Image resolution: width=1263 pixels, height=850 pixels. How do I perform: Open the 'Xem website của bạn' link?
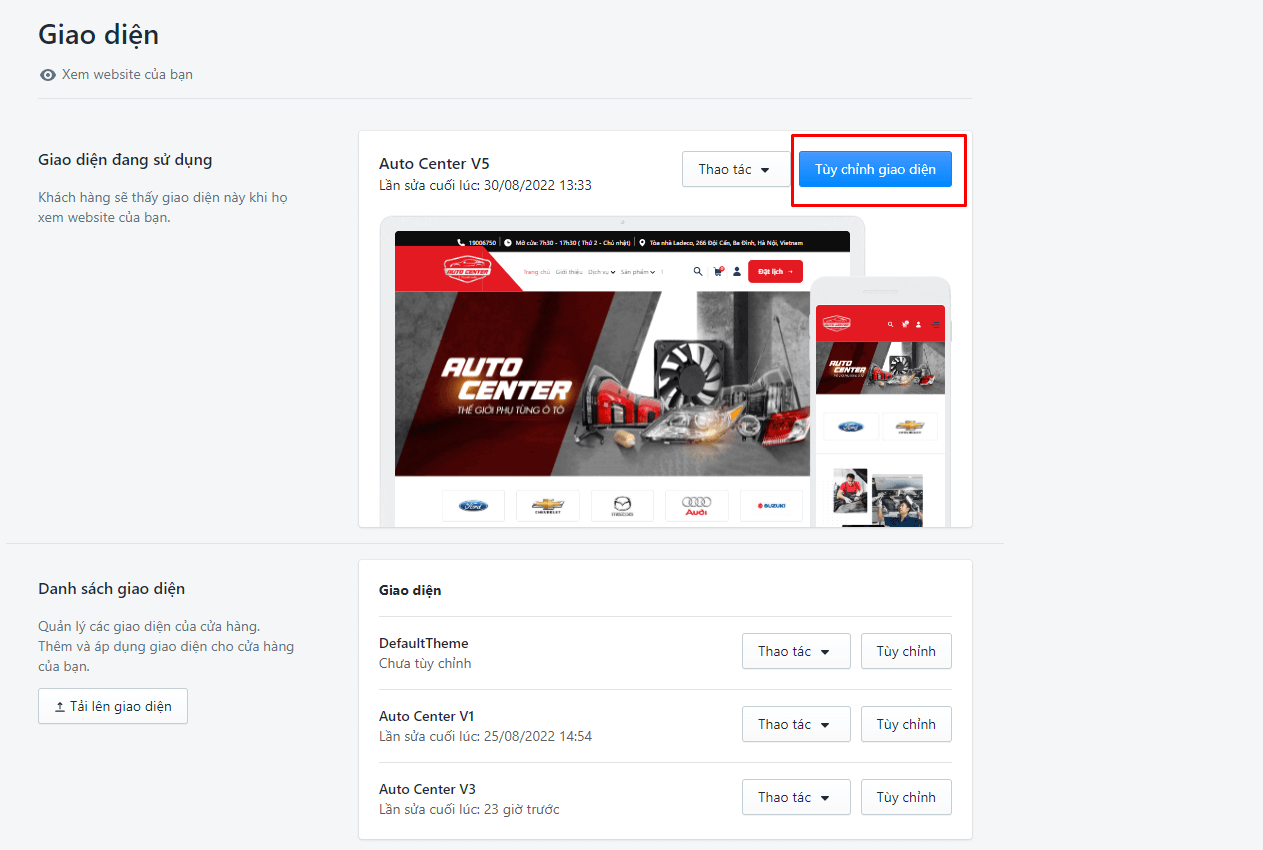coord(127,74)
